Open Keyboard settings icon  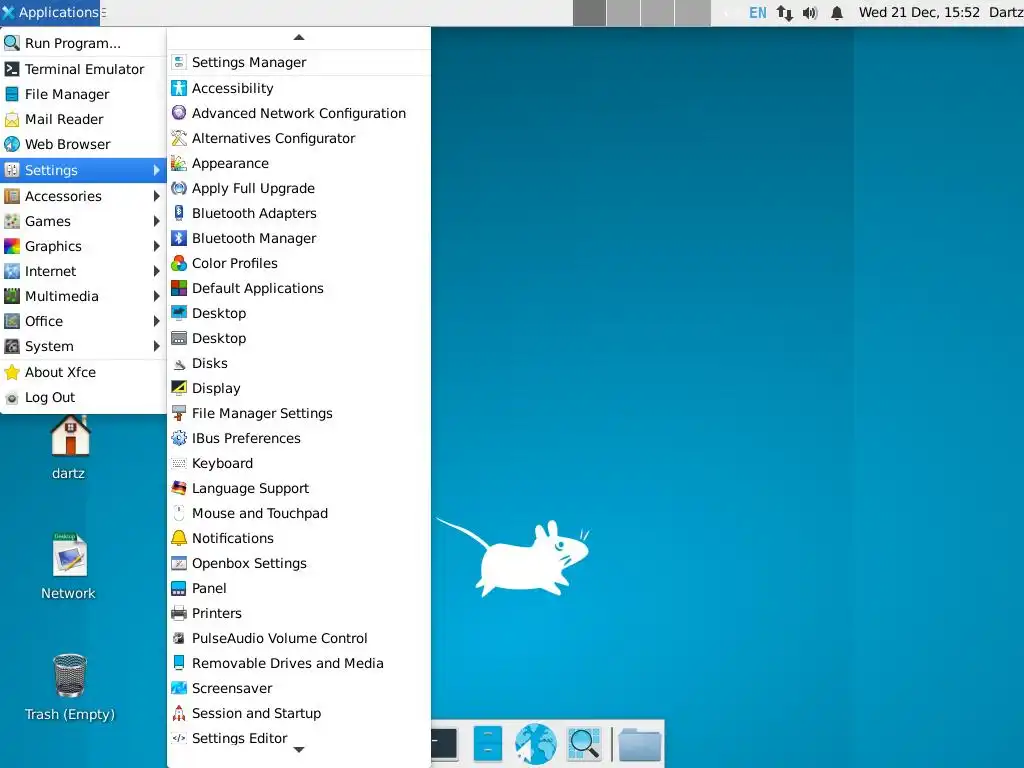click(x=179, y=463)
